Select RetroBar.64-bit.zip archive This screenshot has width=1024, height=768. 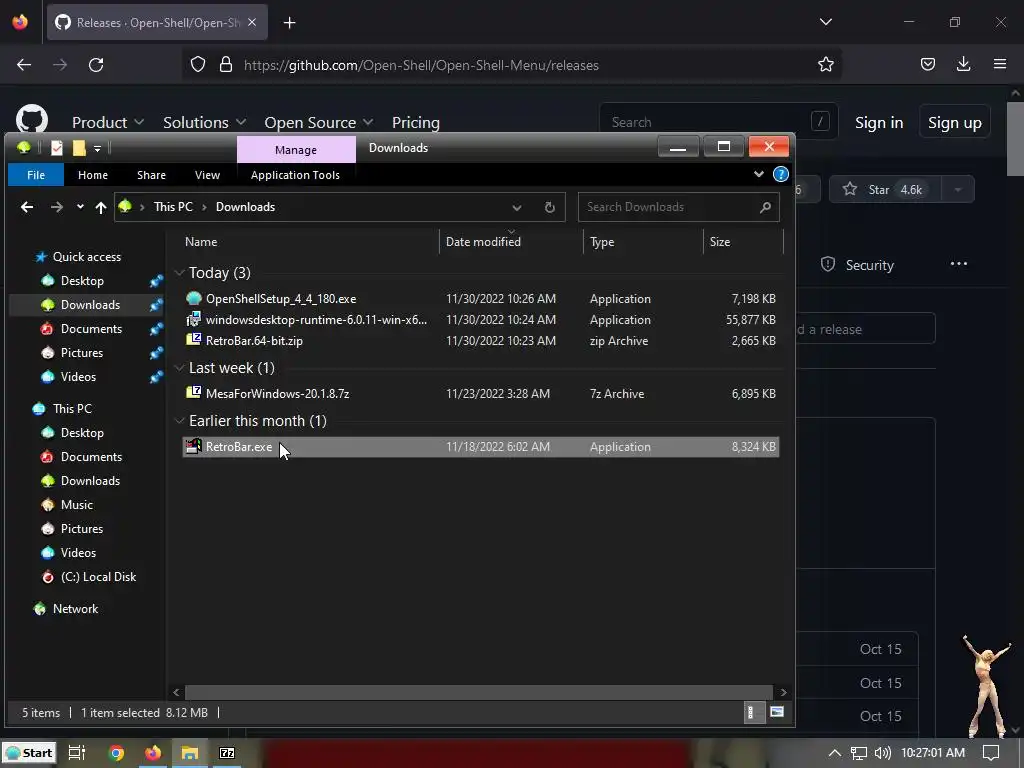[x=481, y=340]
